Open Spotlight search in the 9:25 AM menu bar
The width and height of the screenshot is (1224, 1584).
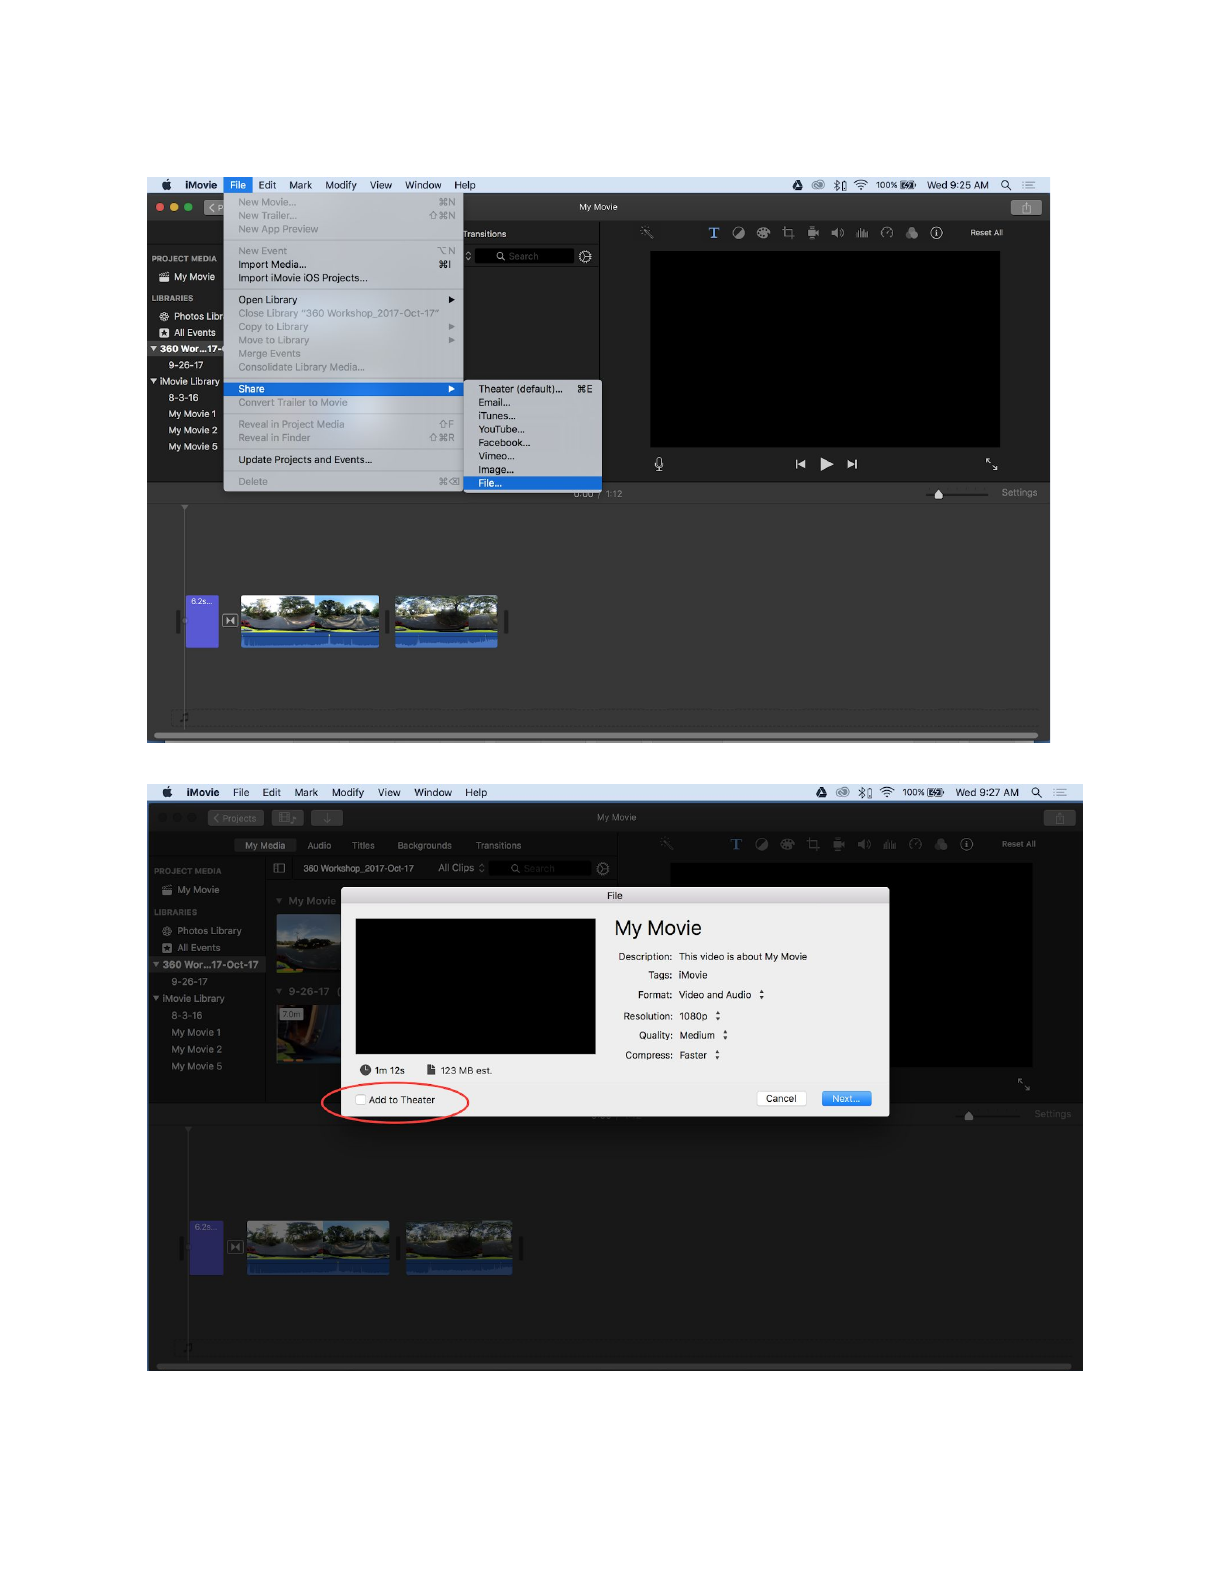tap(1006, 185)
